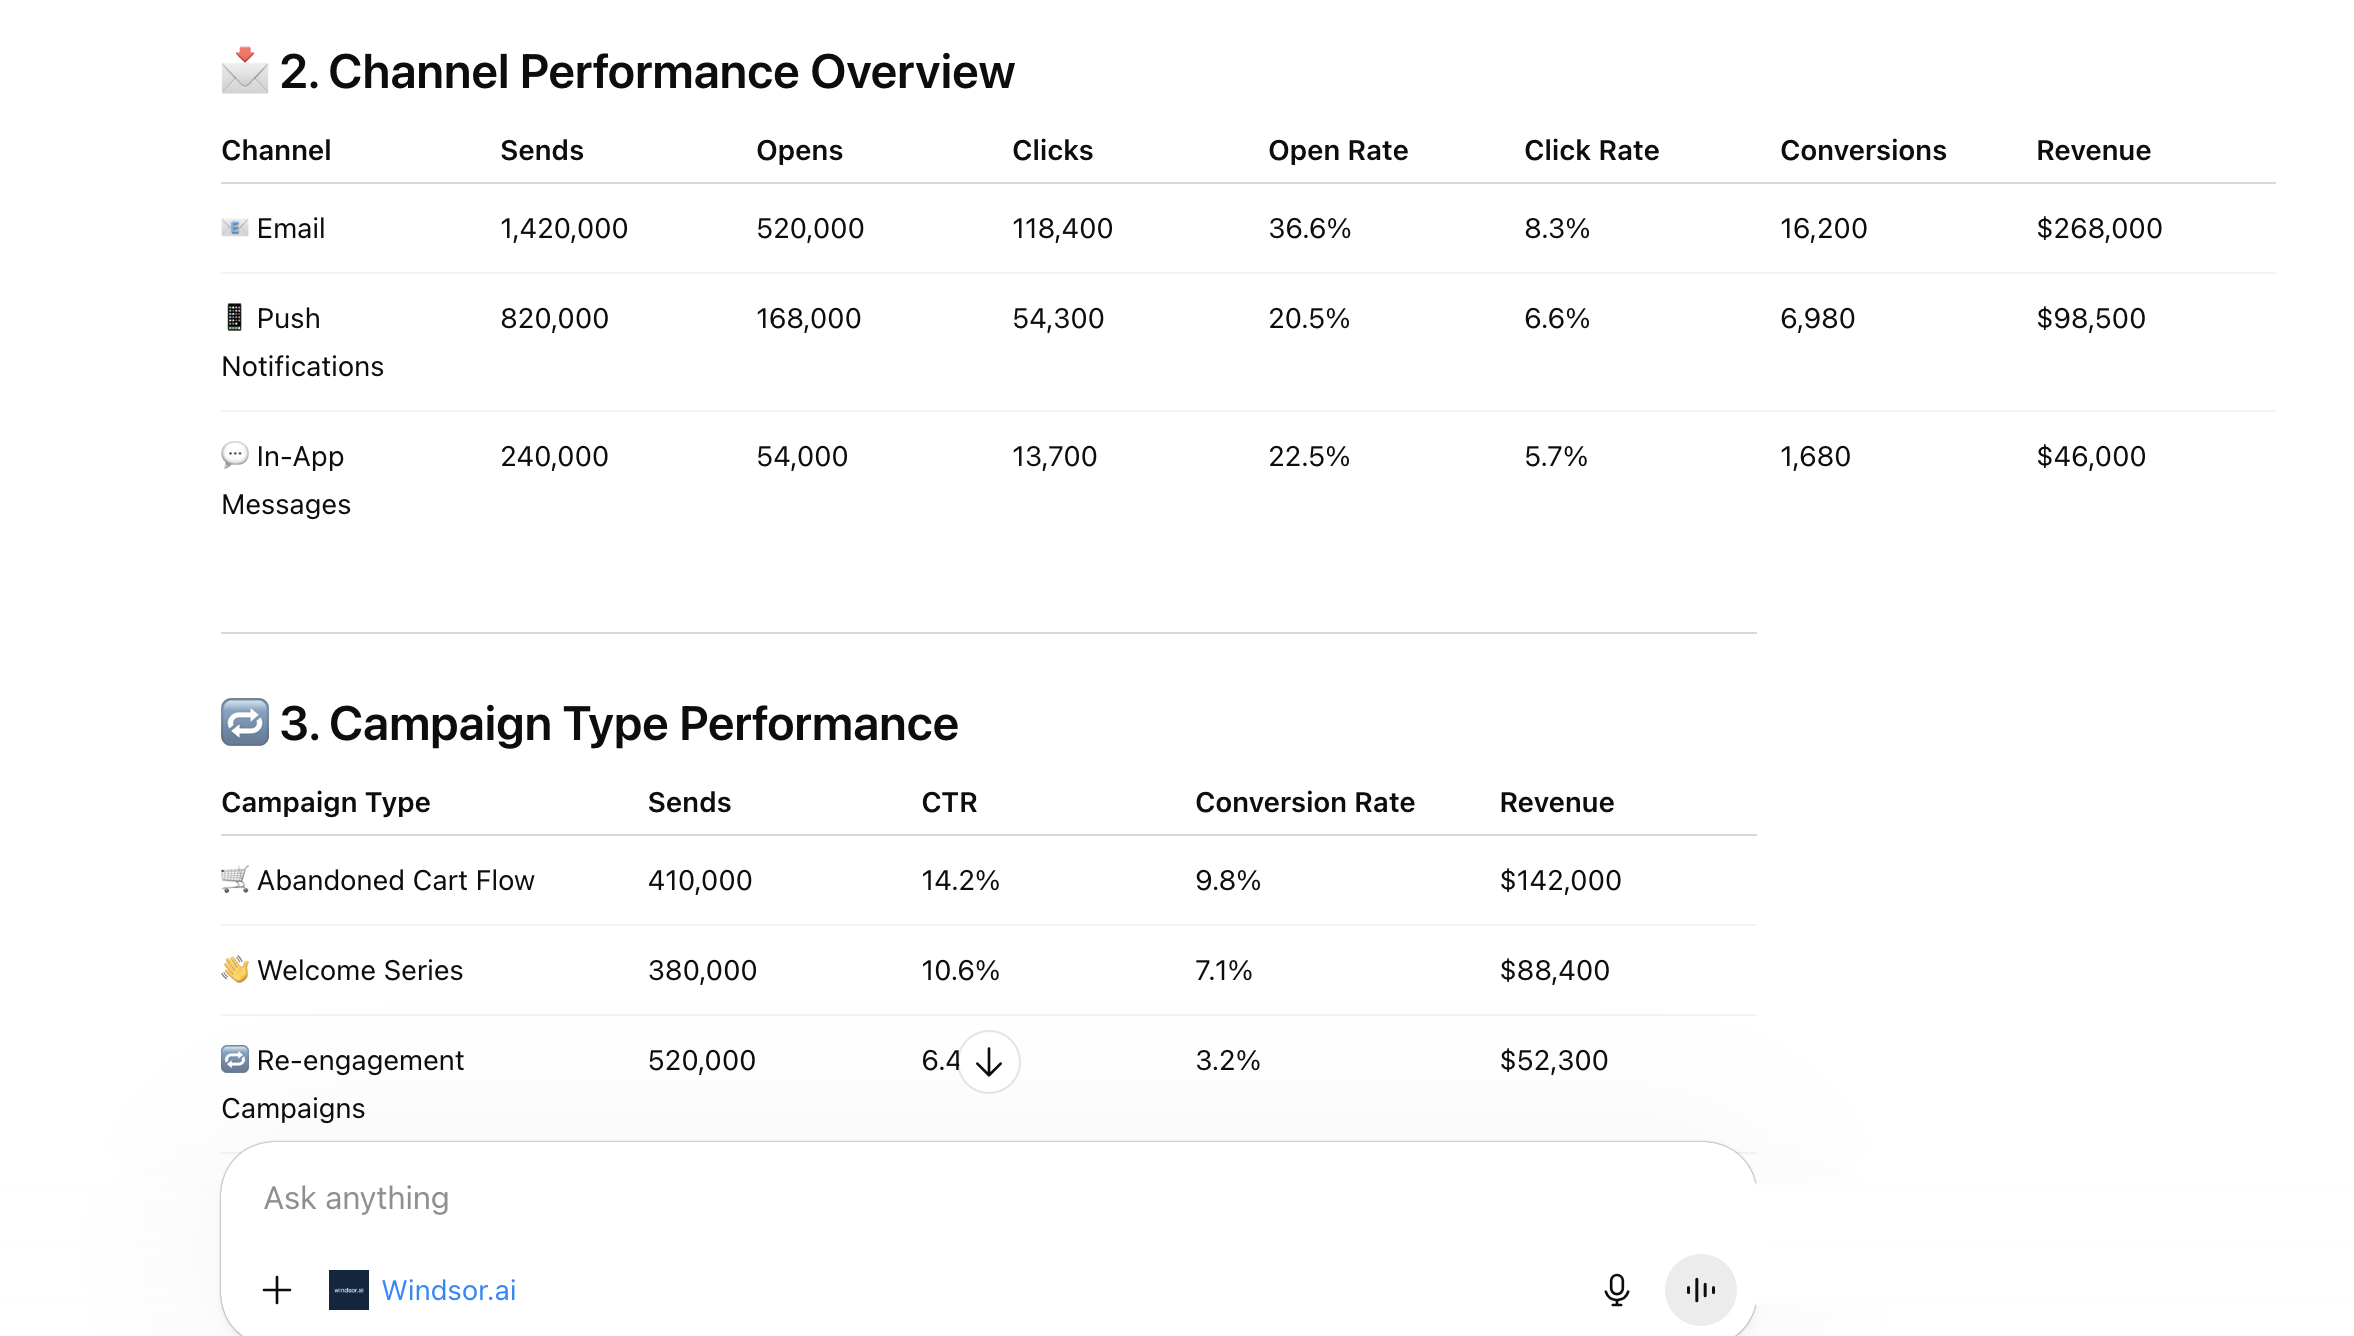Click the envelope emoji beside Channel Performance heading
Image resolution: width=2354 pixels, height=1336 pixels.
coord(245,71)
